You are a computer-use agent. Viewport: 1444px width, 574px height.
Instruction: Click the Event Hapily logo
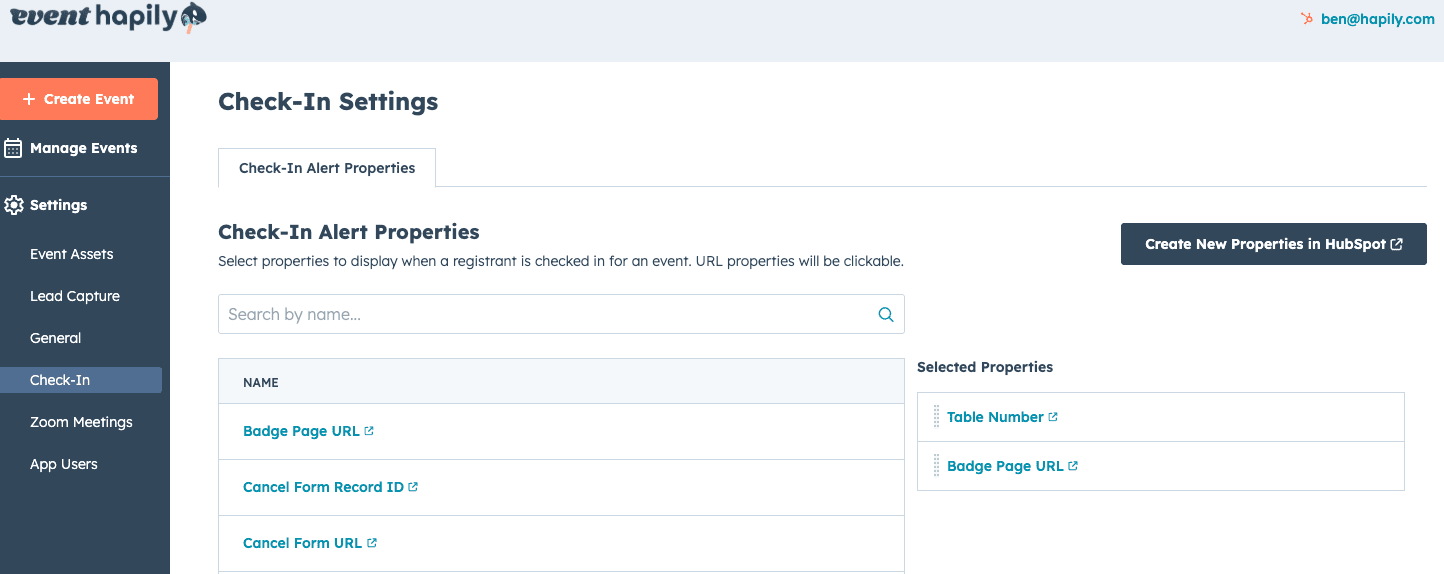pos(108,17)
